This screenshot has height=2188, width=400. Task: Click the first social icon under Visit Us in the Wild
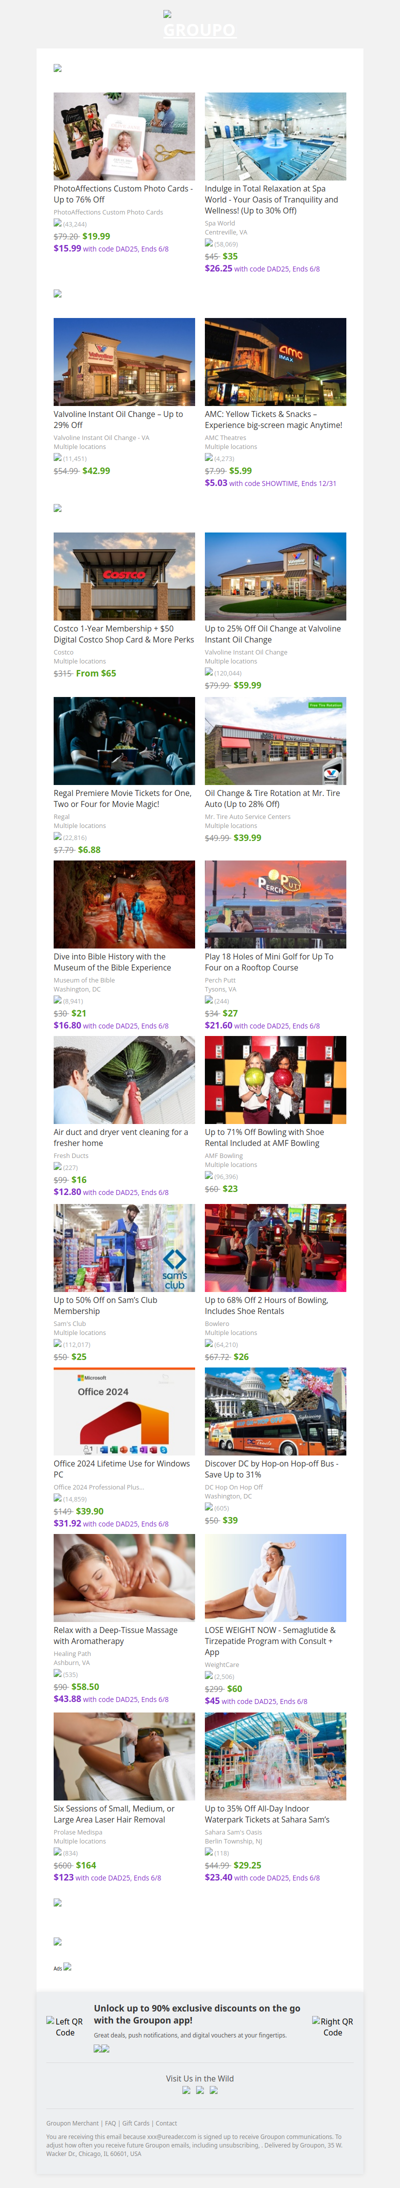click(187, 2090)
